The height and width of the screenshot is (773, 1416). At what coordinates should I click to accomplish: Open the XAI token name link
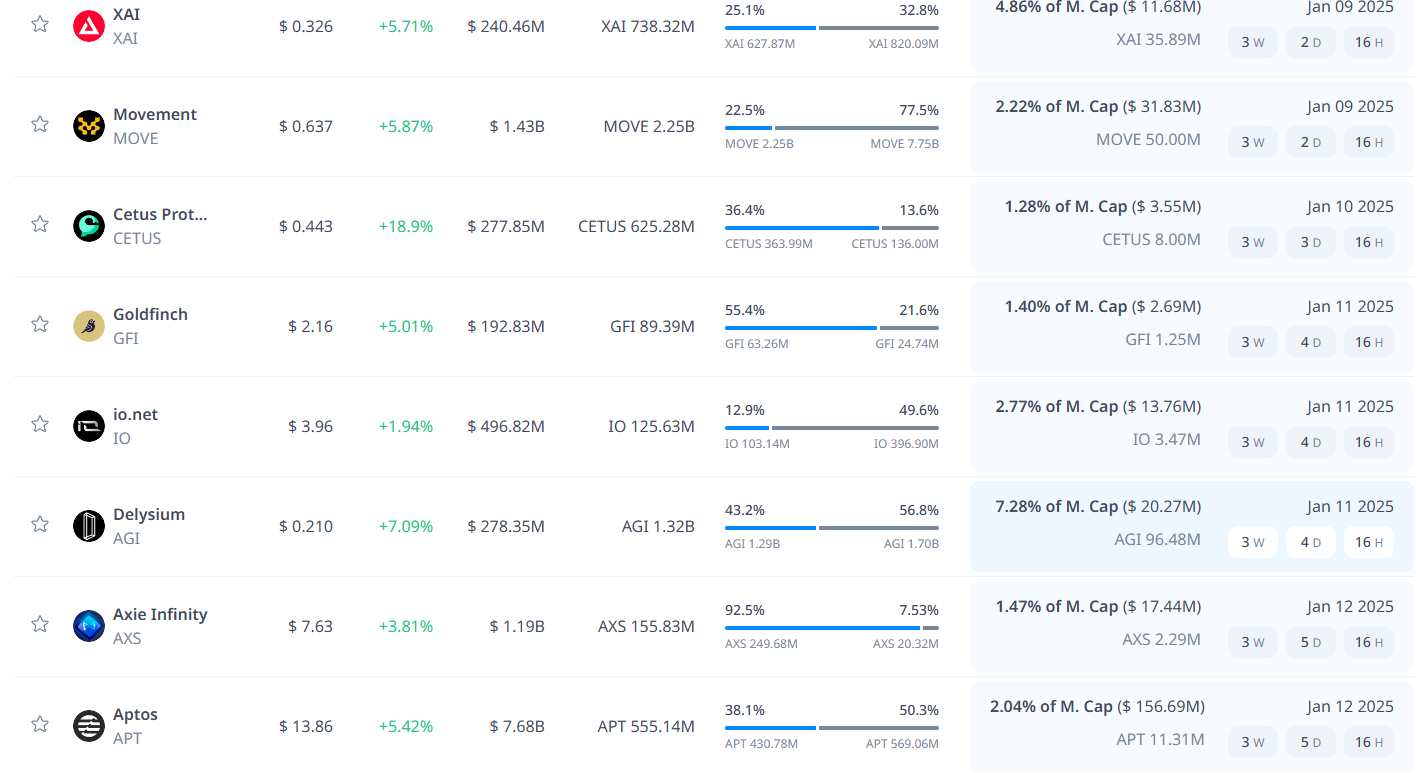pos(126,14)
